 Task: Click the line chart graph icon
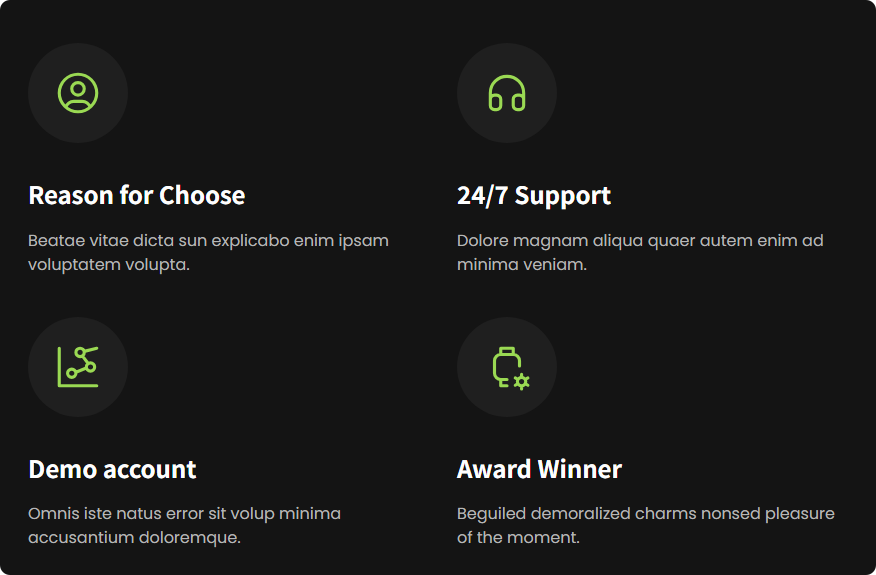pyautogui.click(x=78, y=367)
